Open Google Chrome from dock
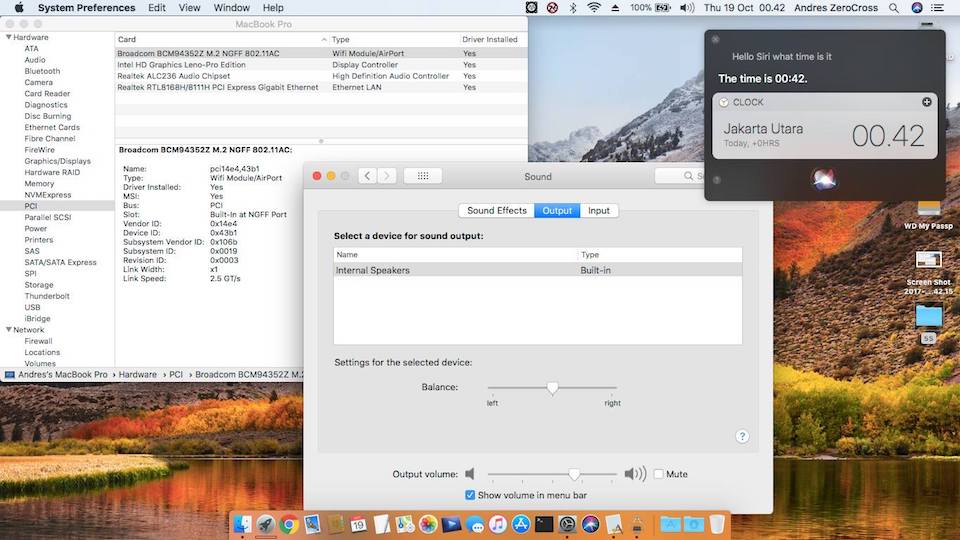Screen dimensions: 960x540 [x=289, y=524]
